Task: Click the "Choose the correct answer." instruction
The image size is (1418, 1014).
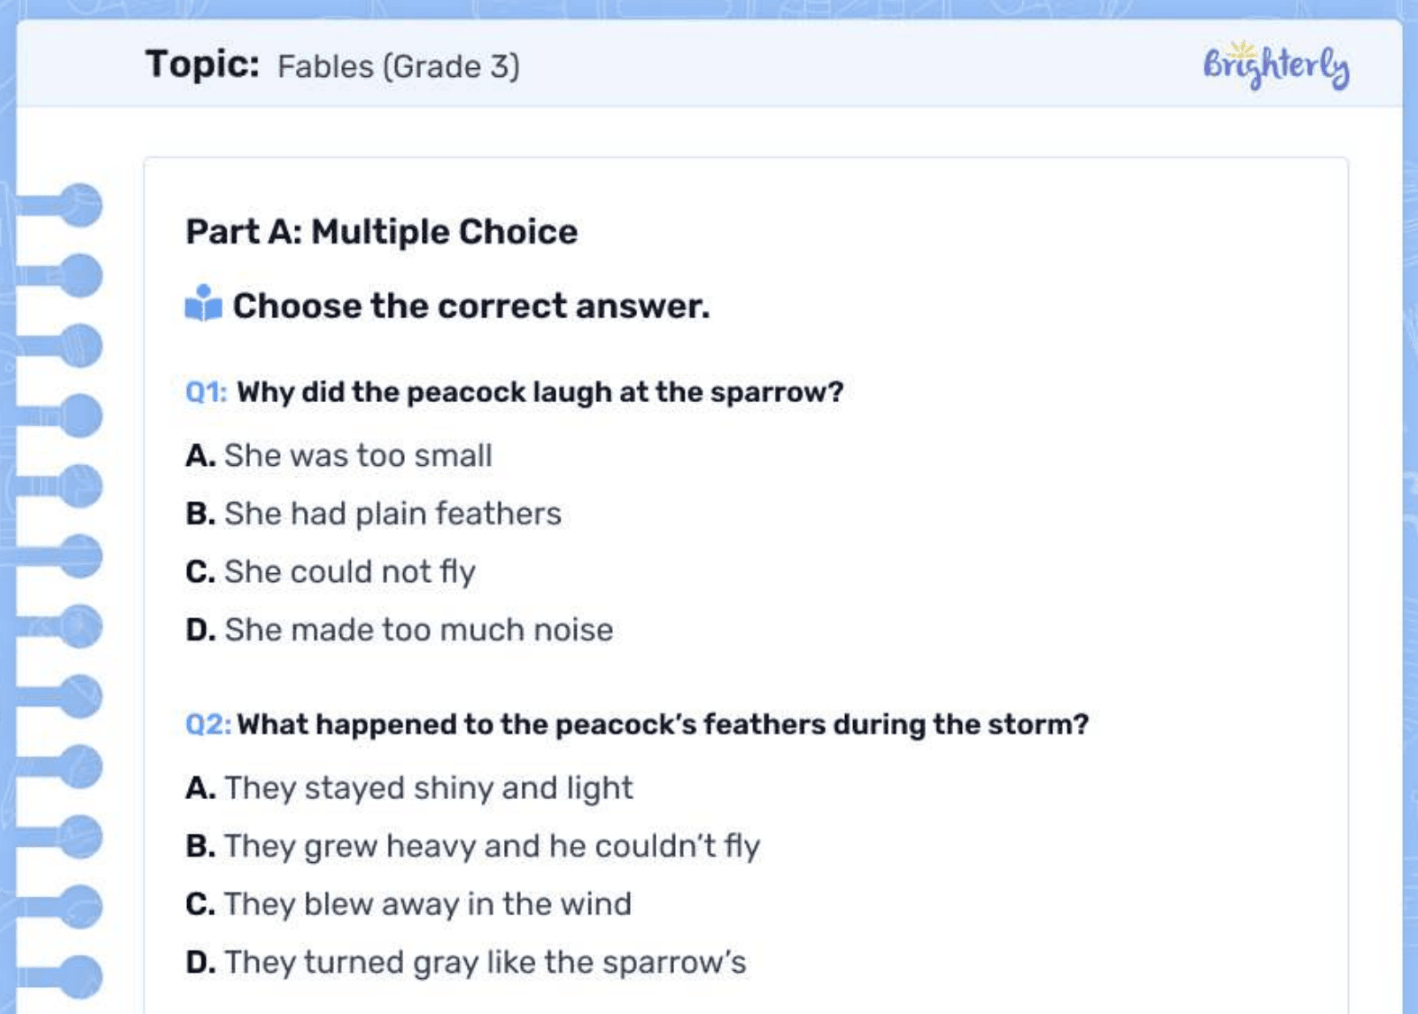Action: tap(471, 306)
